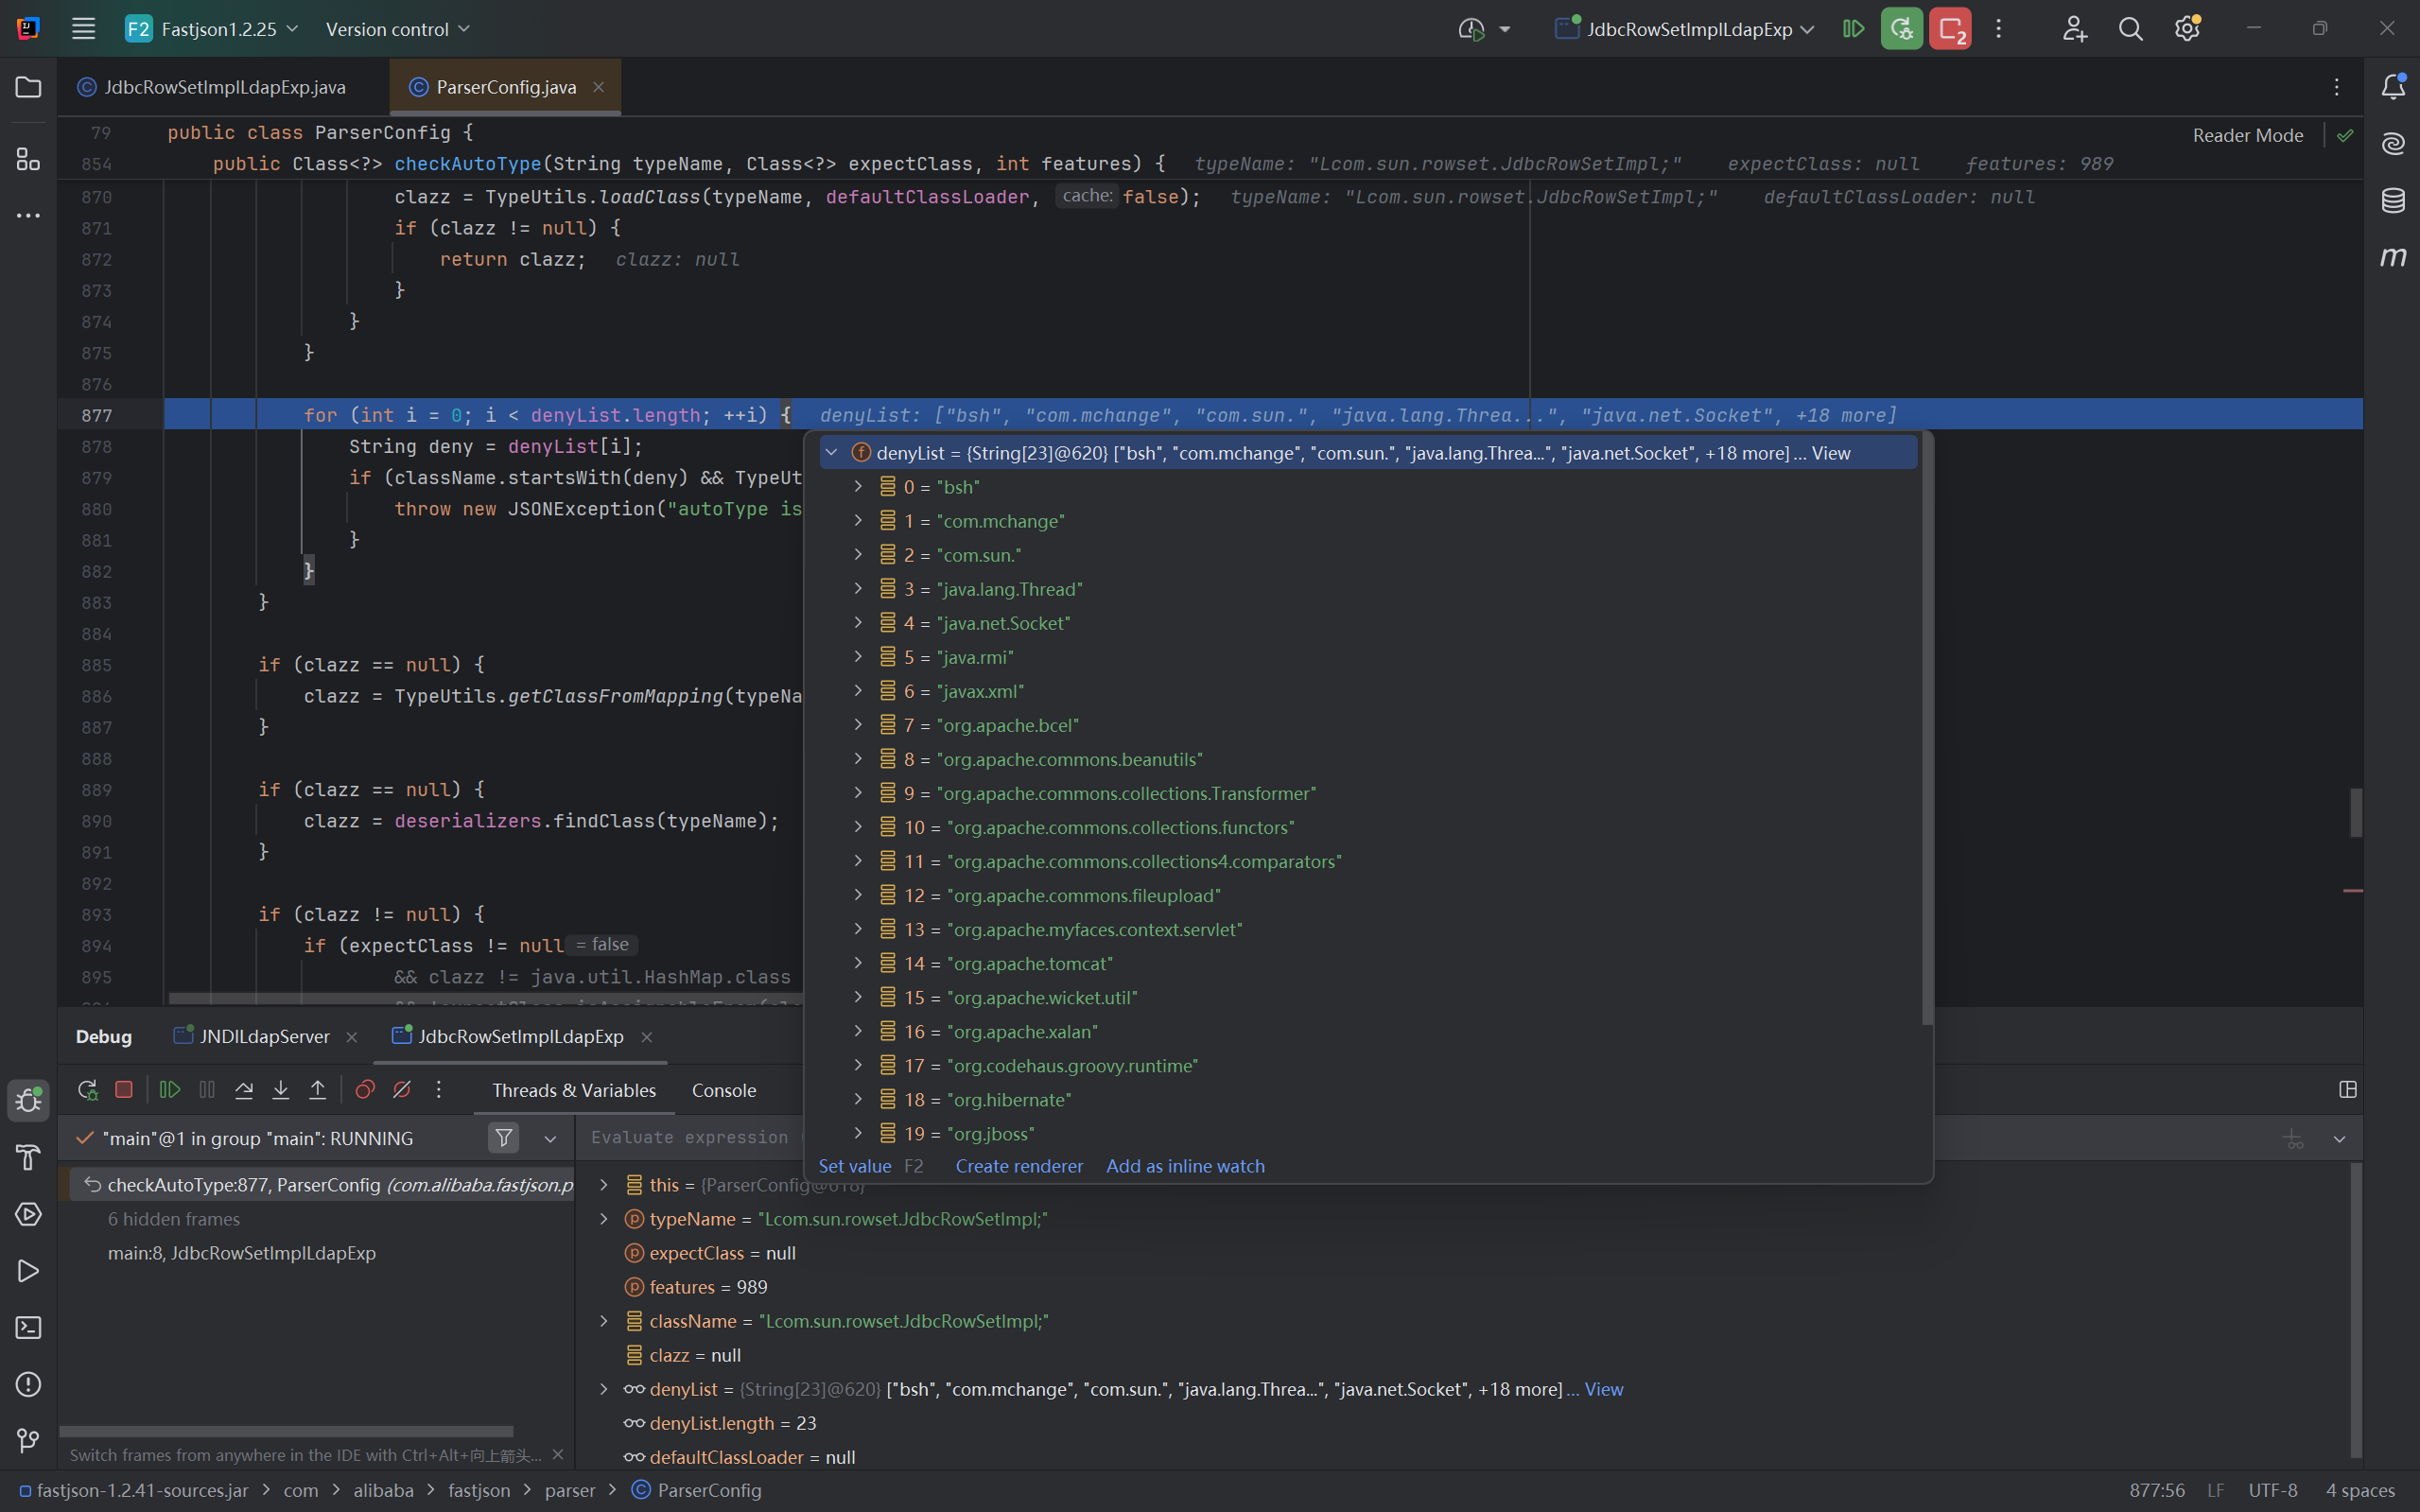
Task: Open the Build hammer tool window icon
Action: 28,1157
